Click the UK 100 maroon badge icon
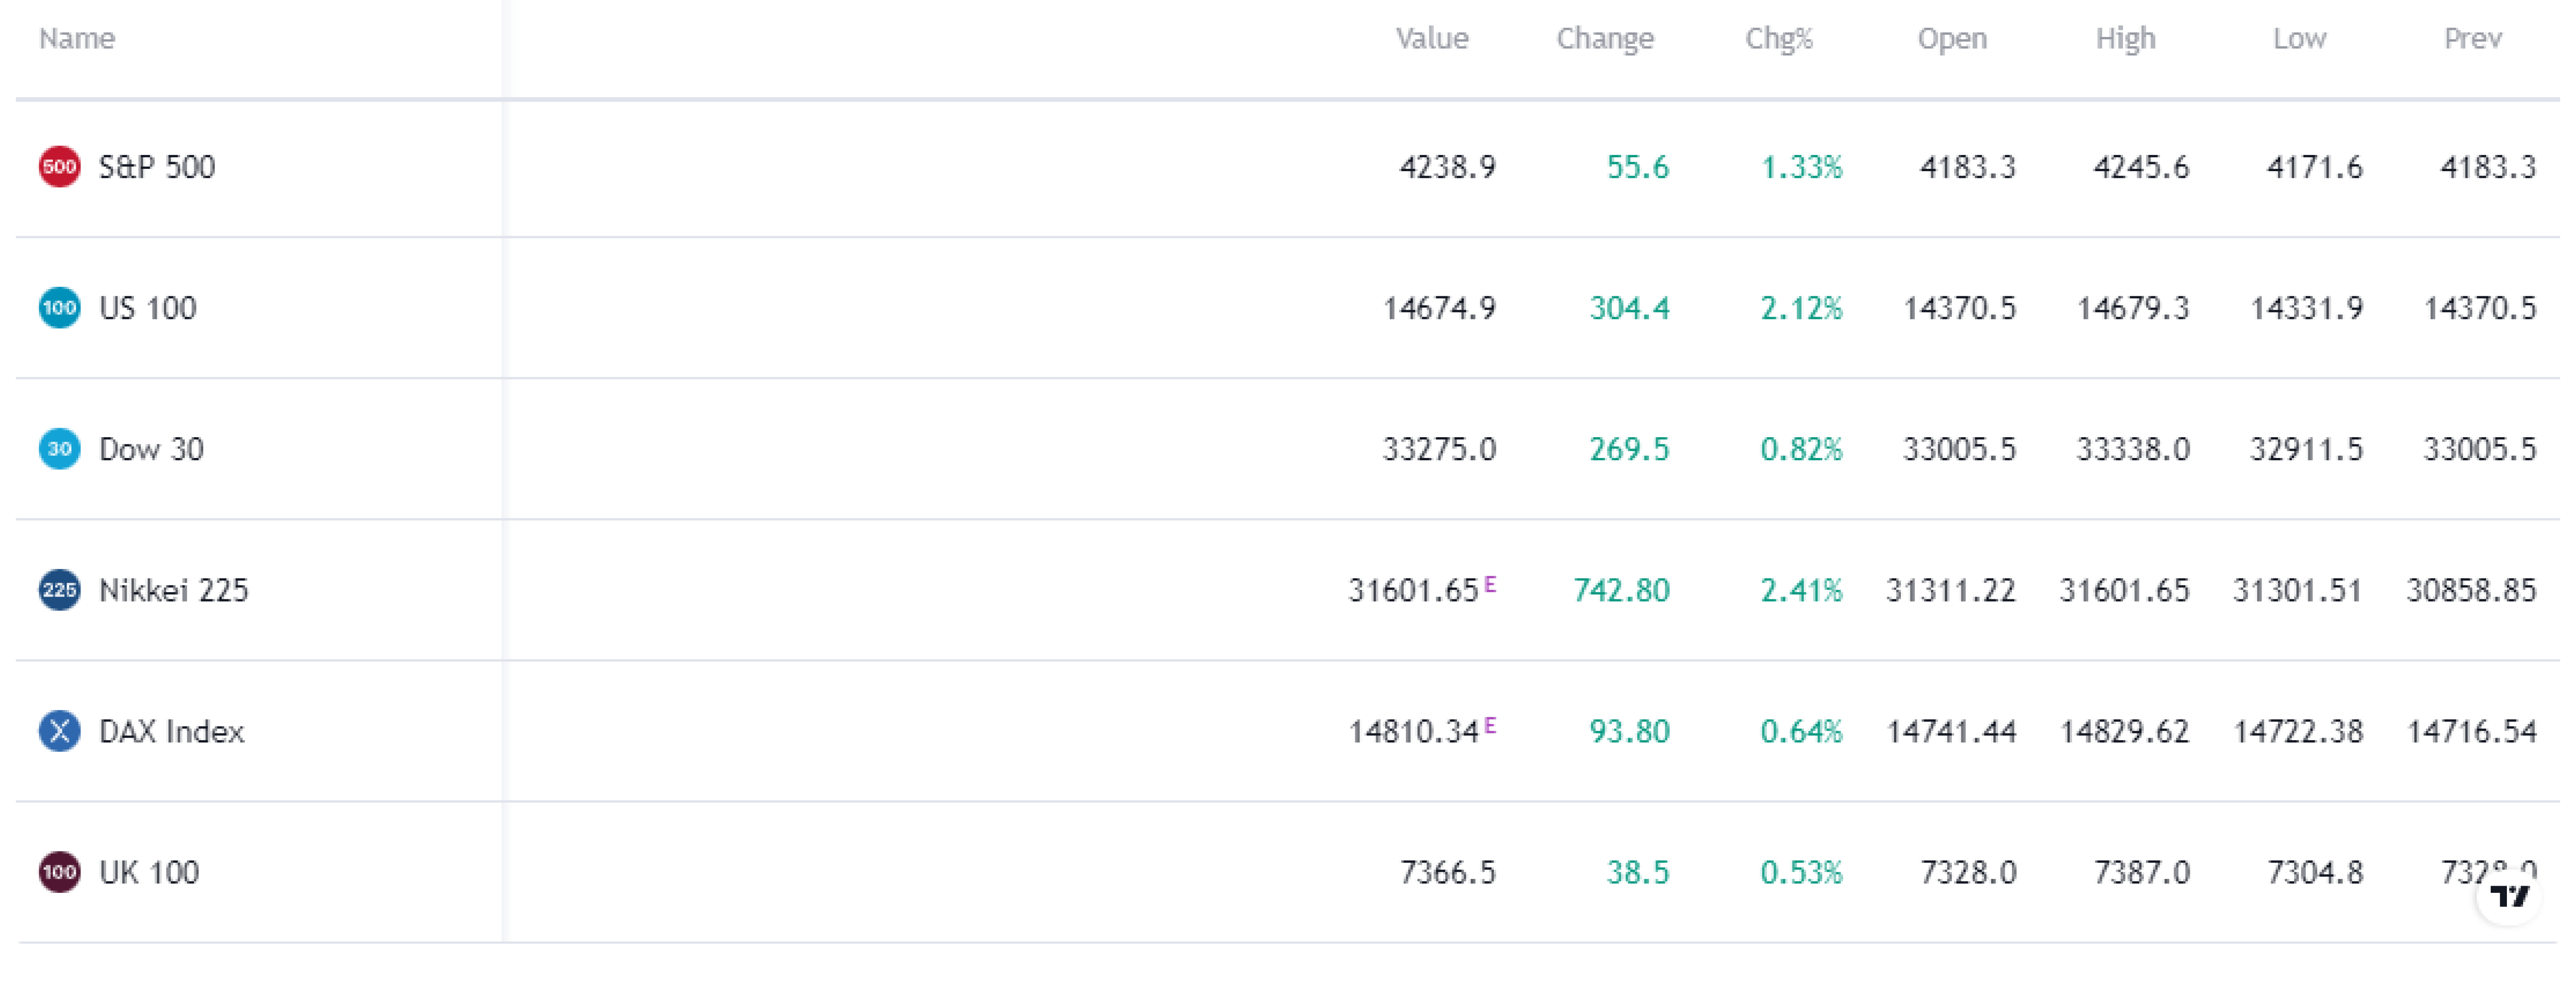Viewport: 2576px width, 990px height. 59,872
